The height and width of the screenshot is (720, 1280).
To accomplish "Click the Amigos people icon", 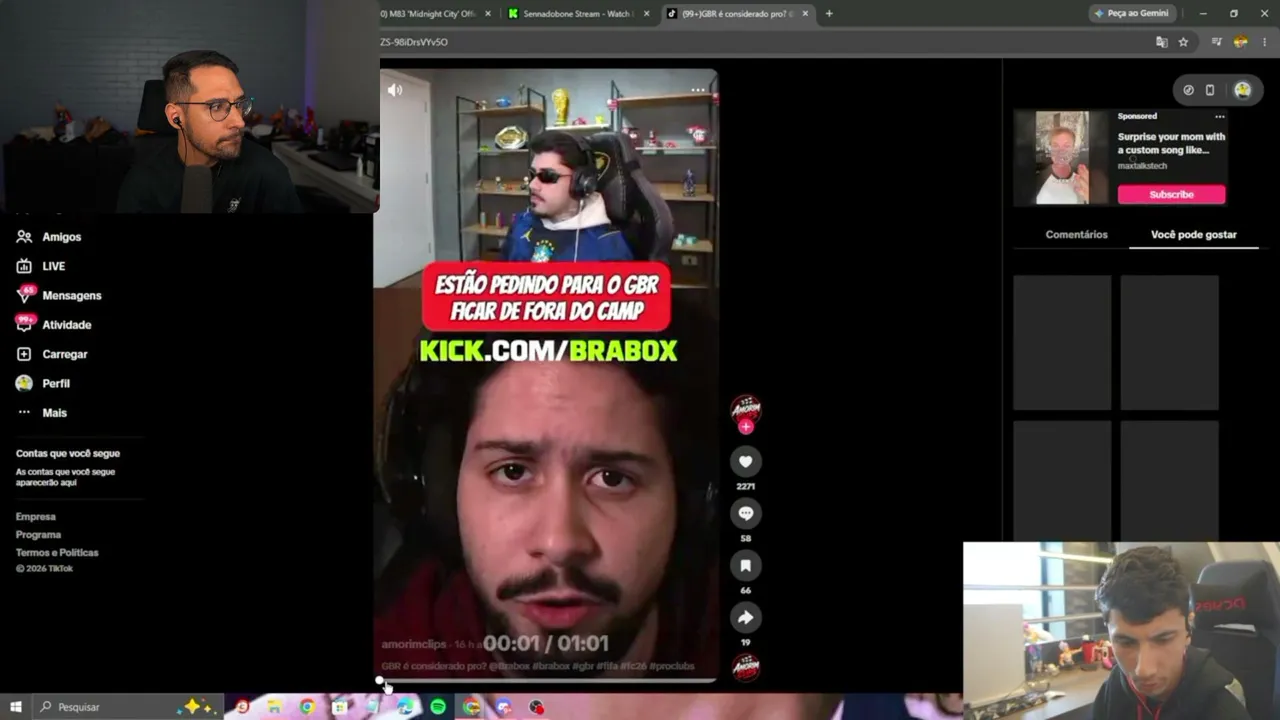I will point(24,237).
